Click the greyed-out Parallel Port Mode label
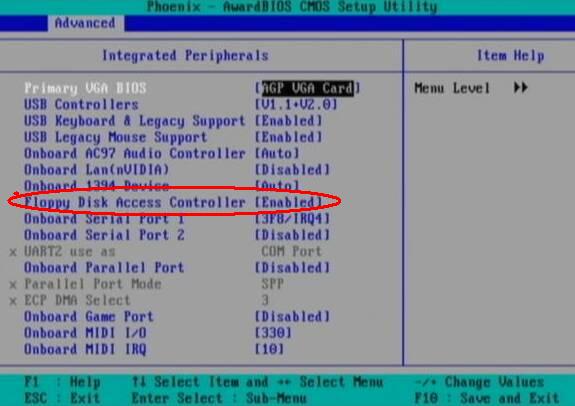The height and width of the screenshot is (406, 575). (93, 284)
